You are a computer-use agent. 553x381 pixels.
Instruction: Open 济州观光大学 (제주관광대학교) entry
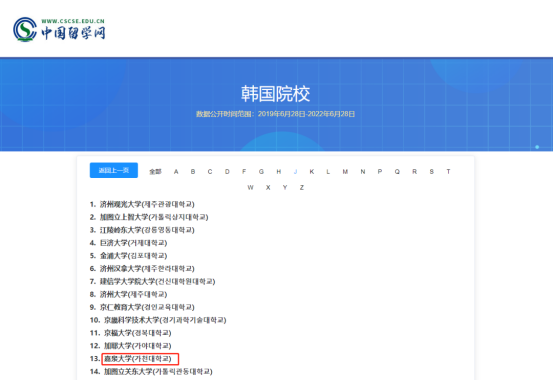coord(147,204)
